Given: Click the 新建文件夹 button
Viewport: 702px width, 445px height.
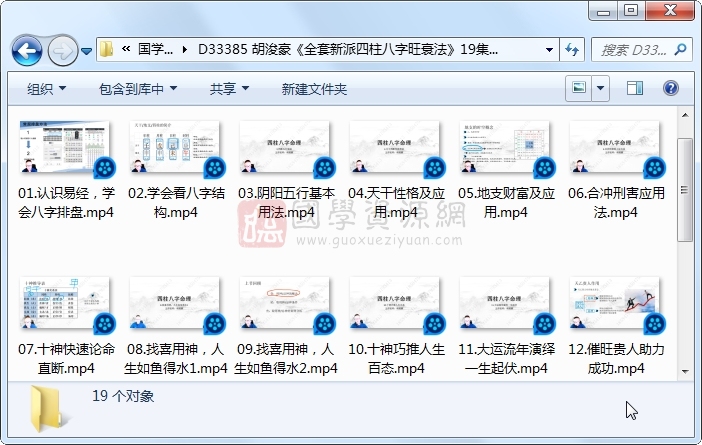Looking at the screenshot, I should tap(314, 89).
